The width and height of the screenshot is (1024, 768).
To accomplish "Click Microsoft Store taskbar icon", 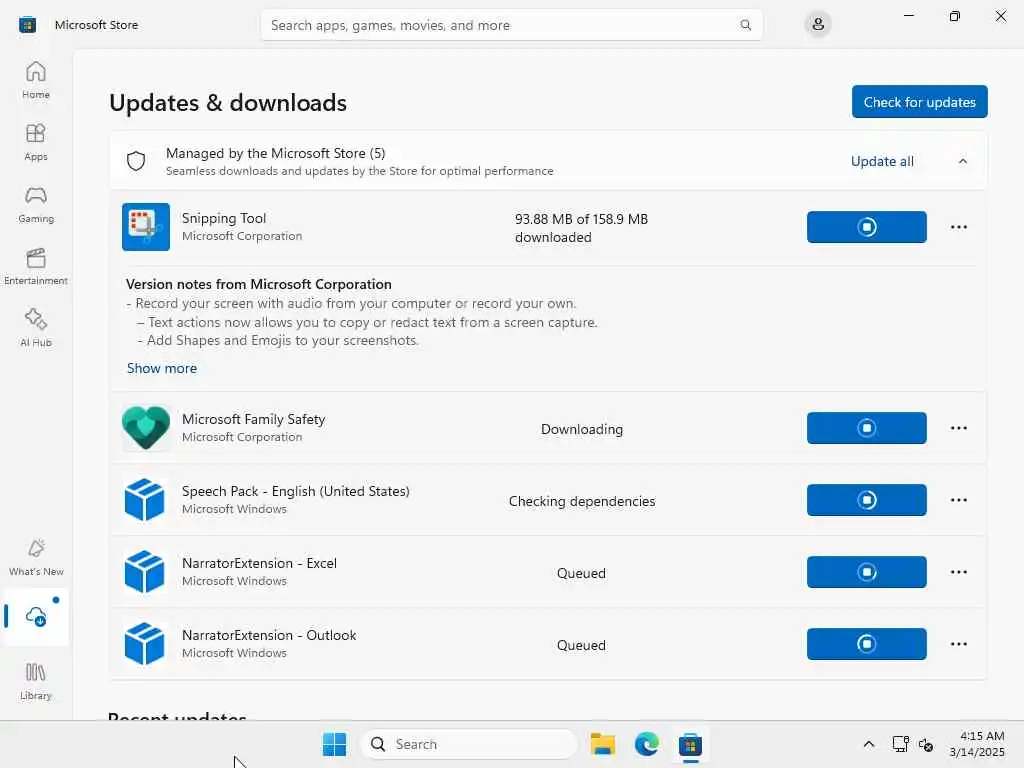I will point(690,744).
